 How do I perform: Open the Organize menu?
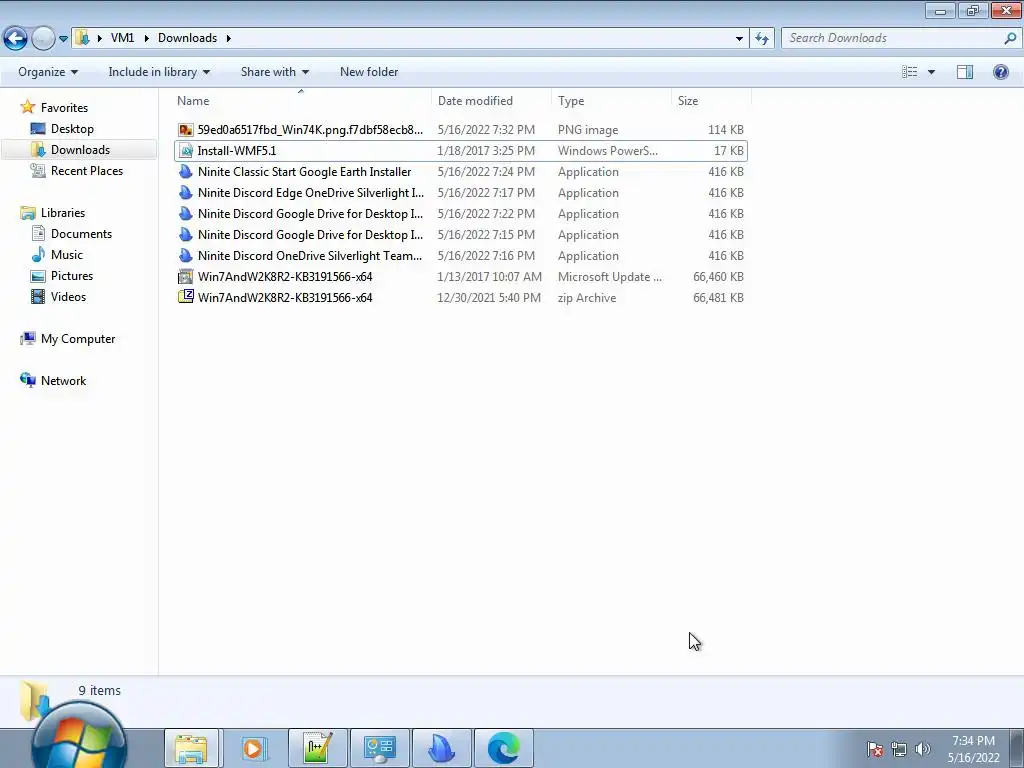click(48, 72)
